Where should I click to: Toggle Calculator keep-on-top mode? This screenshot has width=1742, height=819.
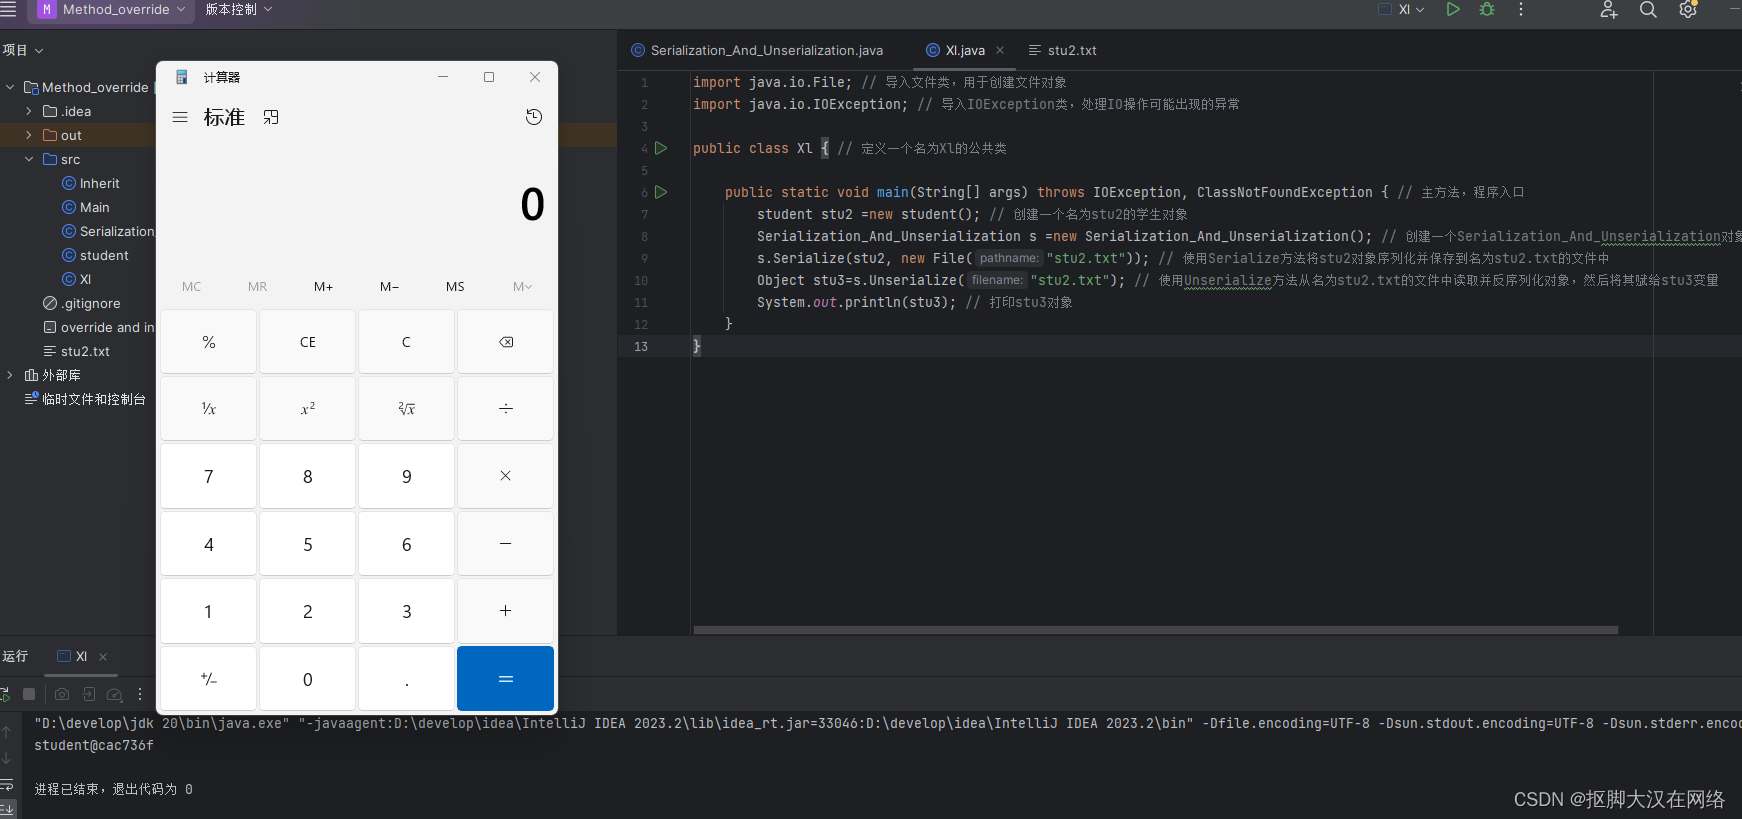pyautogui.click(x=271, y=117)
